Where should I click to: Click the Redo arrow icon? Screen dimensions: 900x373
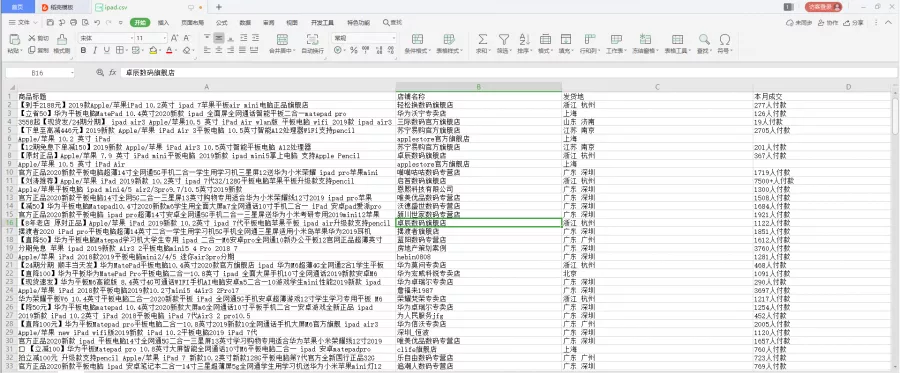click(x=108, y=22)
